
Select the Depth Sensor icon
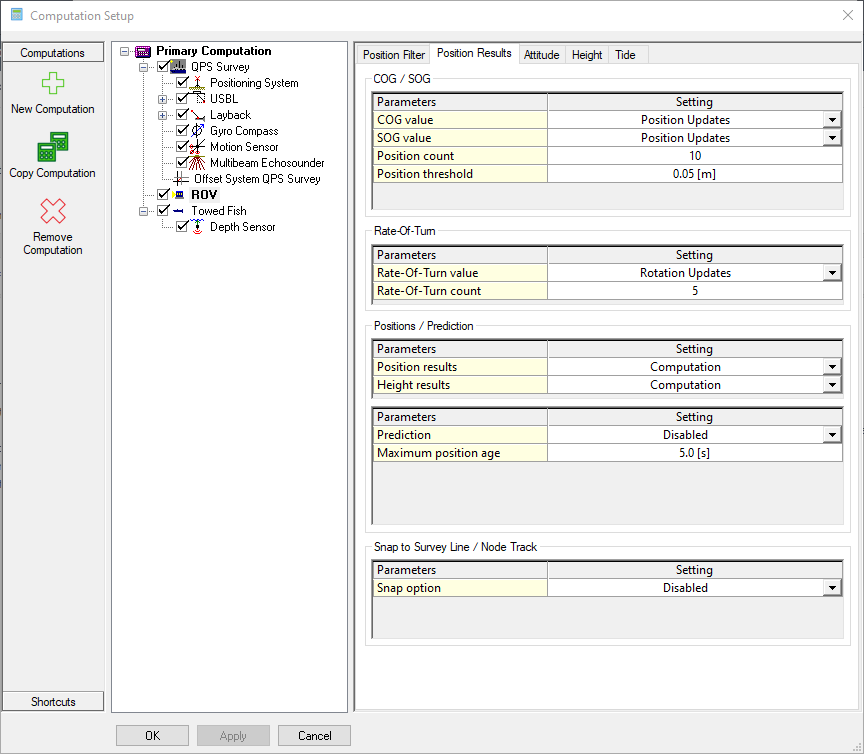point(198,227)
